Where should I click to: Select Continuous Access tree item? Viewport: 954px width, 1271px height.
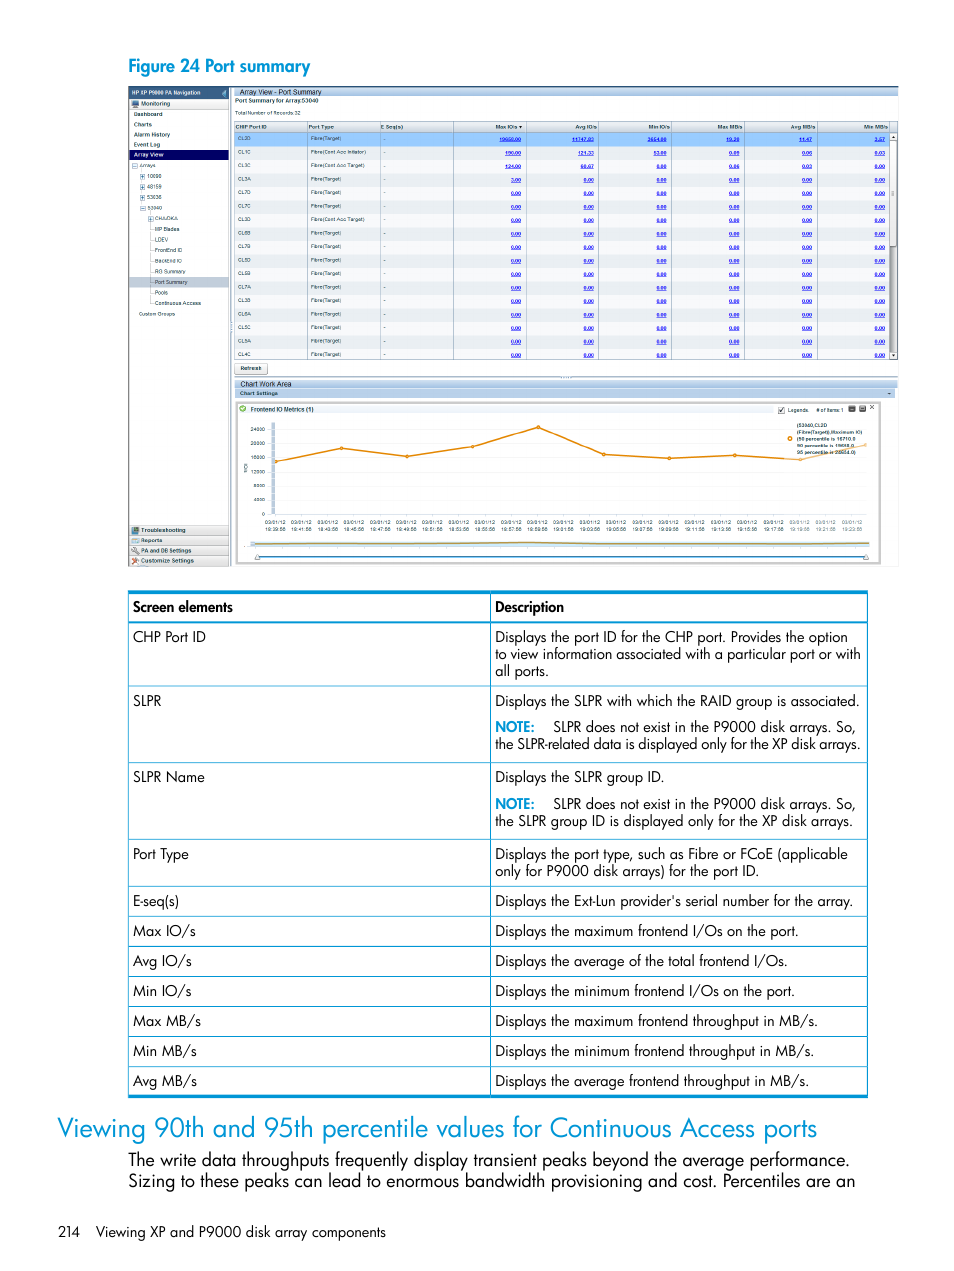coord(178,303)
